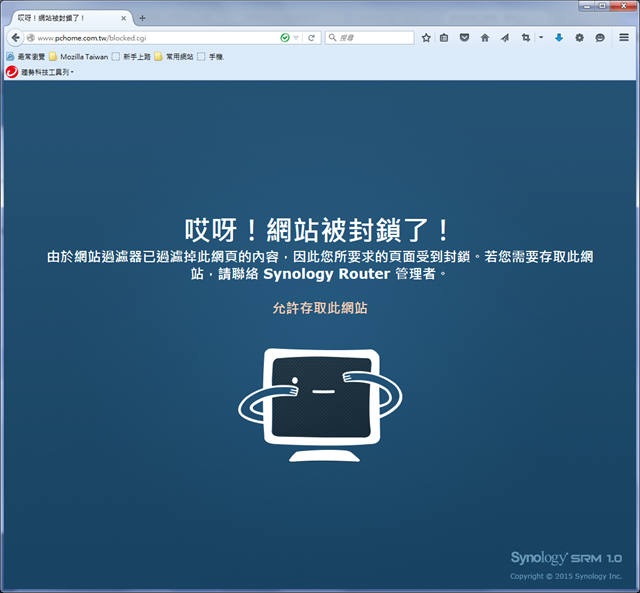Viewport: 640px width, 593px height.
Task: Open the URL history dropdown arrow
Action: pos(296,38)
